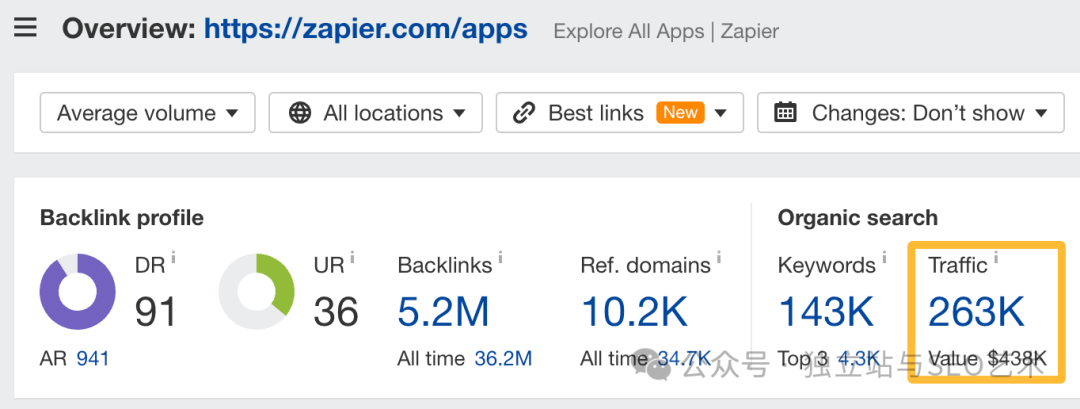This screenshot has height=409, width=1080.
Task: Click the Explore All Apps | Zapier title
Action: (x=666, y=32)
